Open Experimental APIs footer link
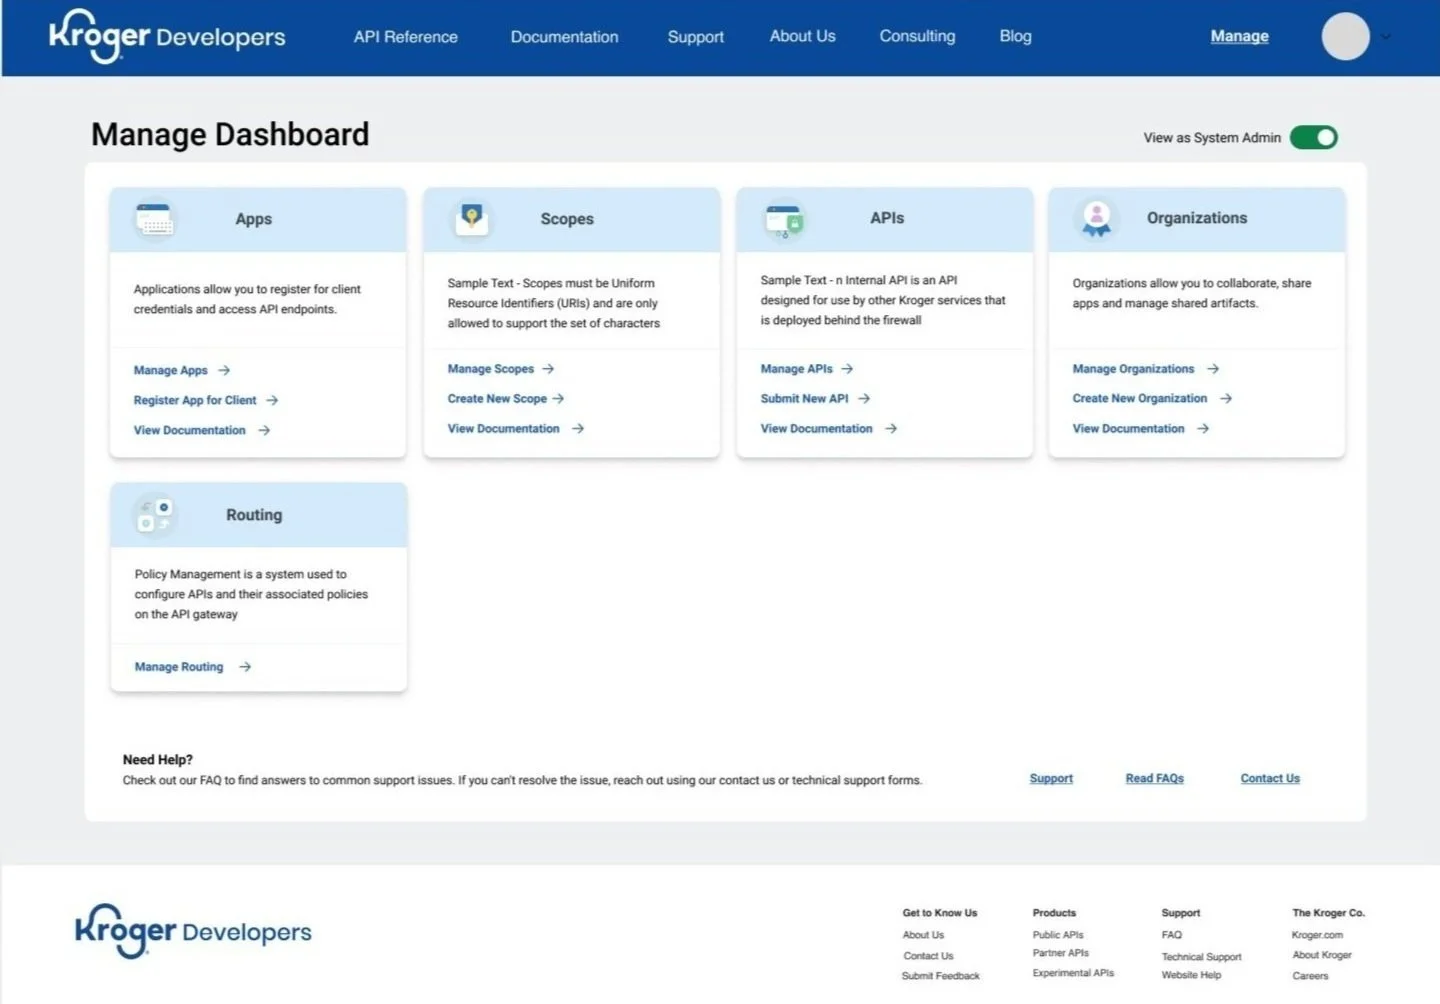1440x1004 pixels. pyautogui.click(x=1073, y=973)
